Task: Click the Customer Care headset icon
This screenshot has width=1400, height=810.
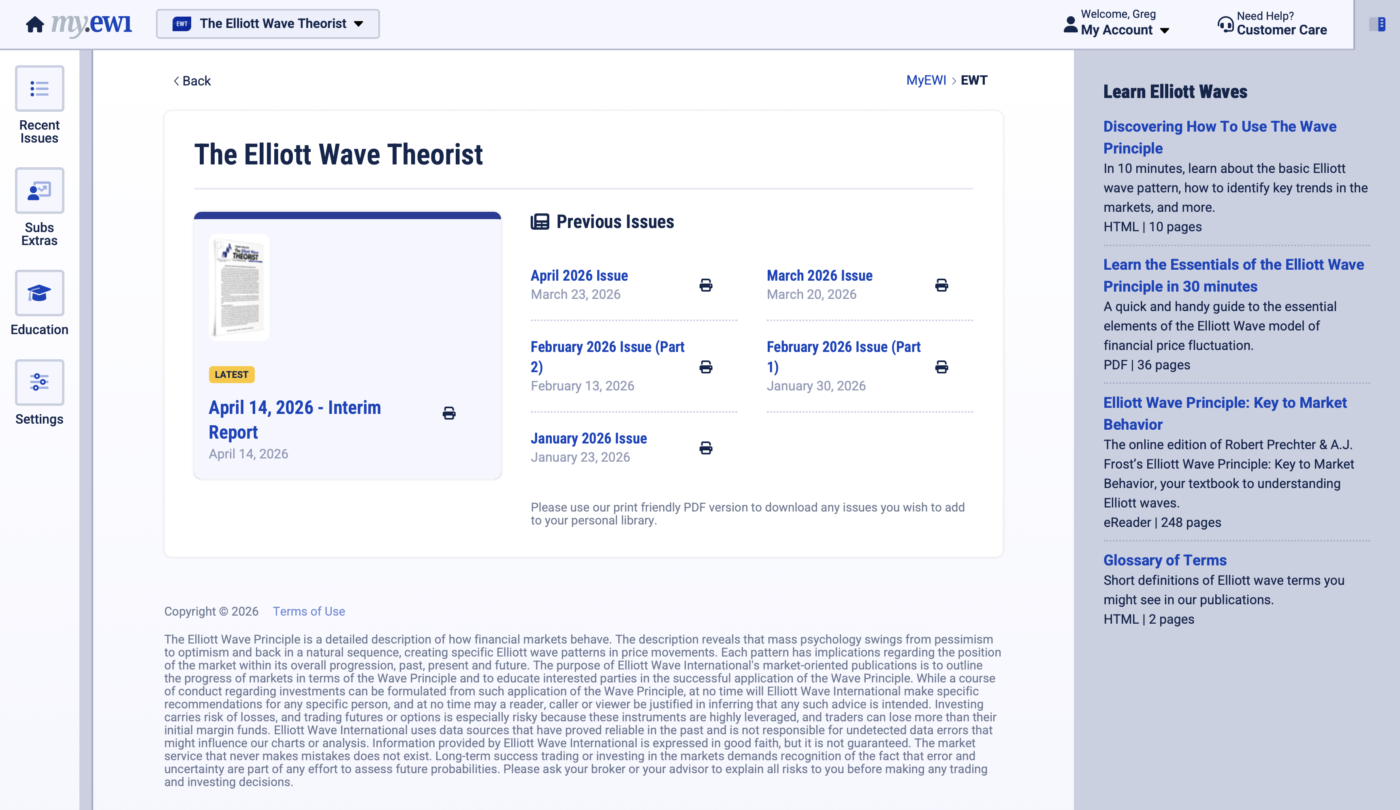Action: point(1225,24)
